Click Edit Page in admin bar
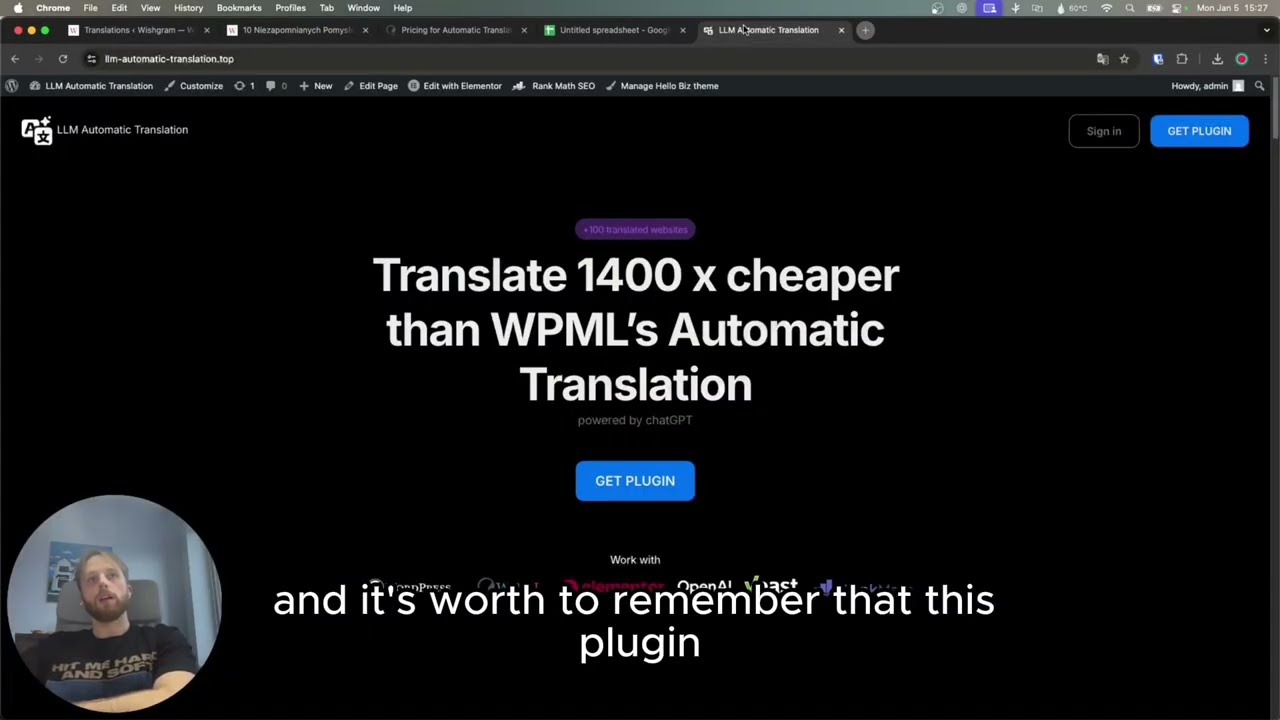1280x720 pixels. pyautogui.click(x=370, y=86)
